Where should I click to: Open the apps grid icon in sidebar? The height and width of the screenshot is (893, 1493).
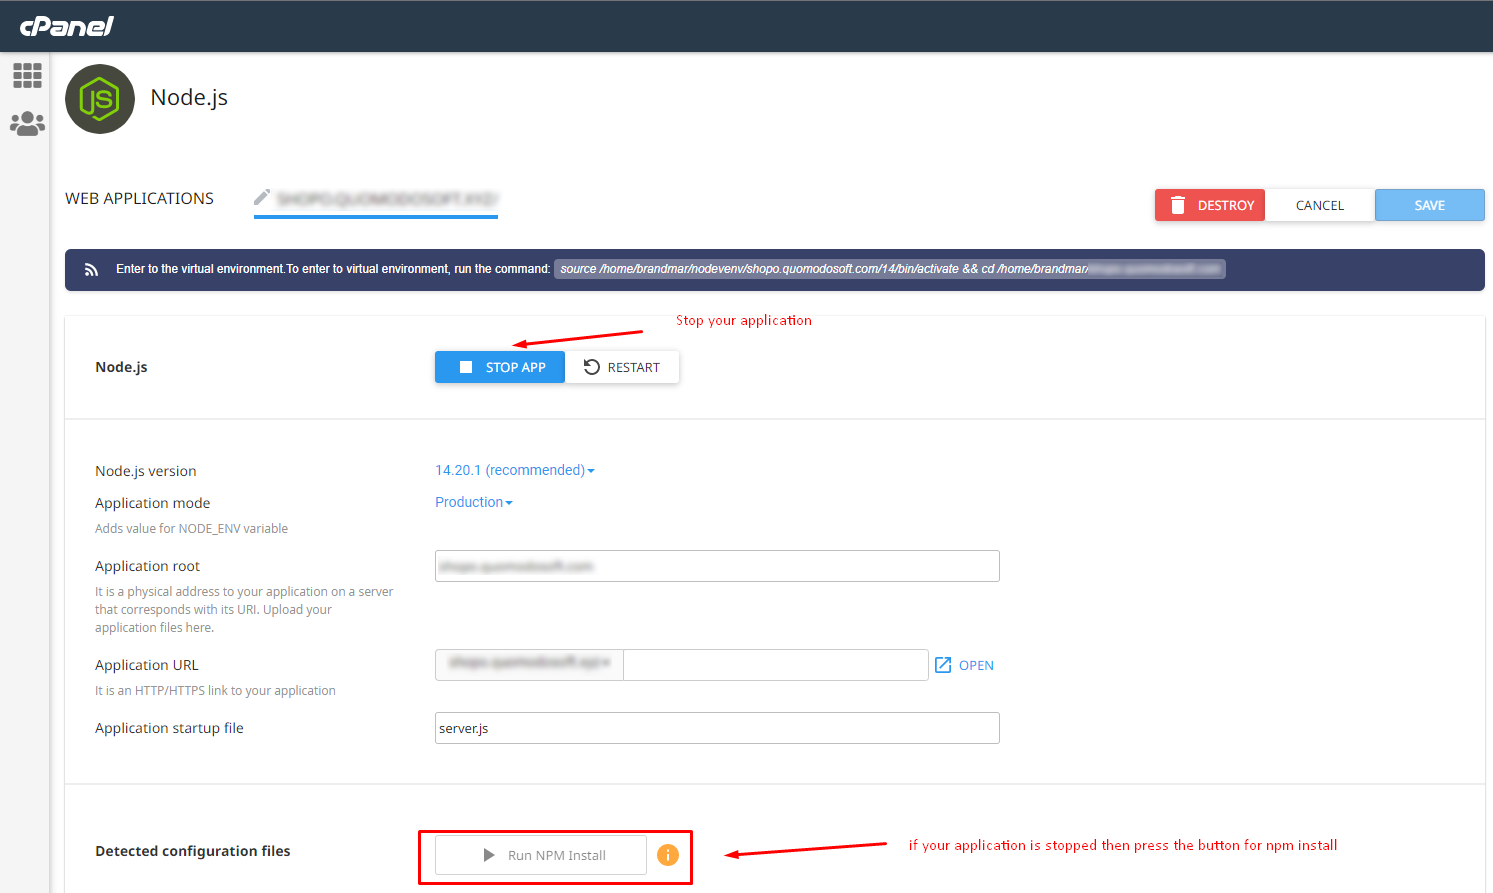tap(27, 75)
